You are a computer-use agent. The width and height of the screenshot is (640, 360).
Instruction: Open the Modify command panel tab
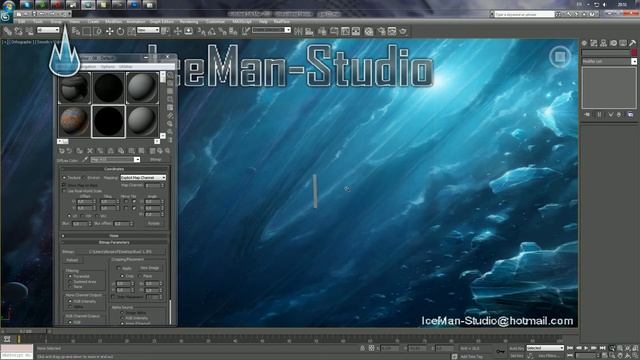594,43
